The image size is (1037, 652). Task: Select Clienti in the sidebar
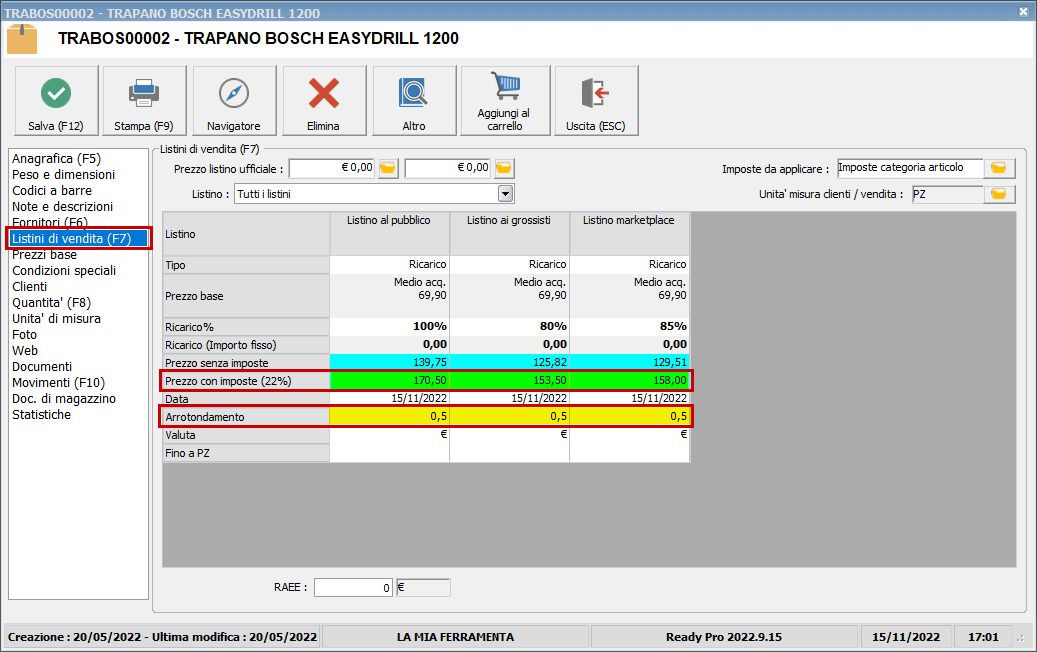click(29, 286)
